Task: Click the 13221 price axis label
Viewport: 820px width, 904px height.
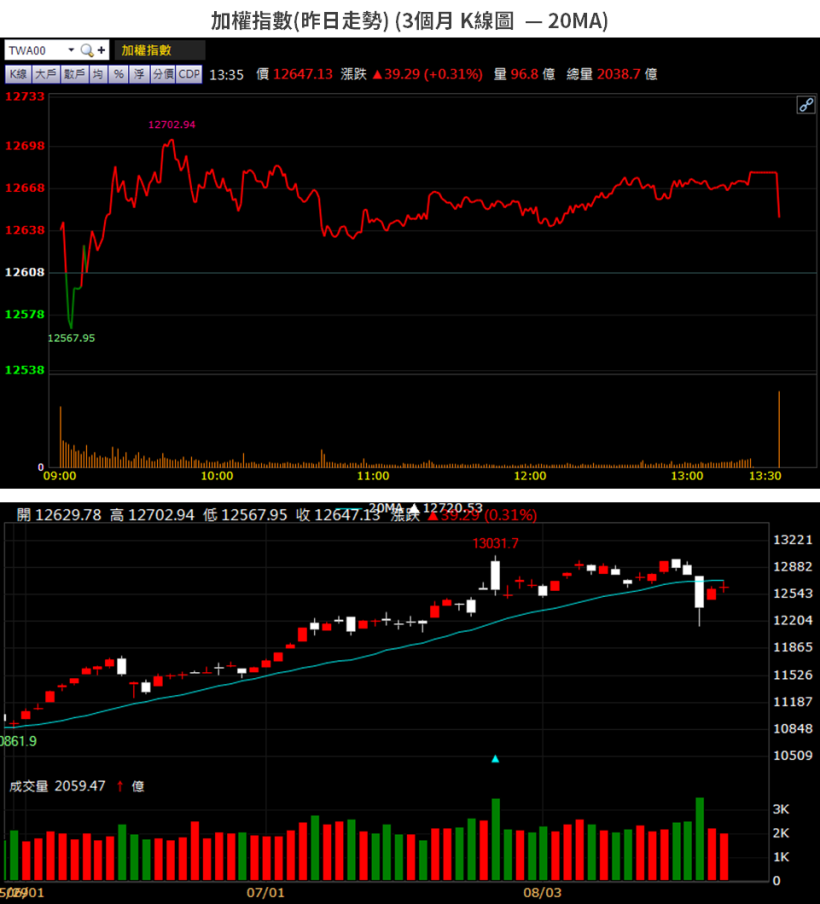Action: point(793,540)
